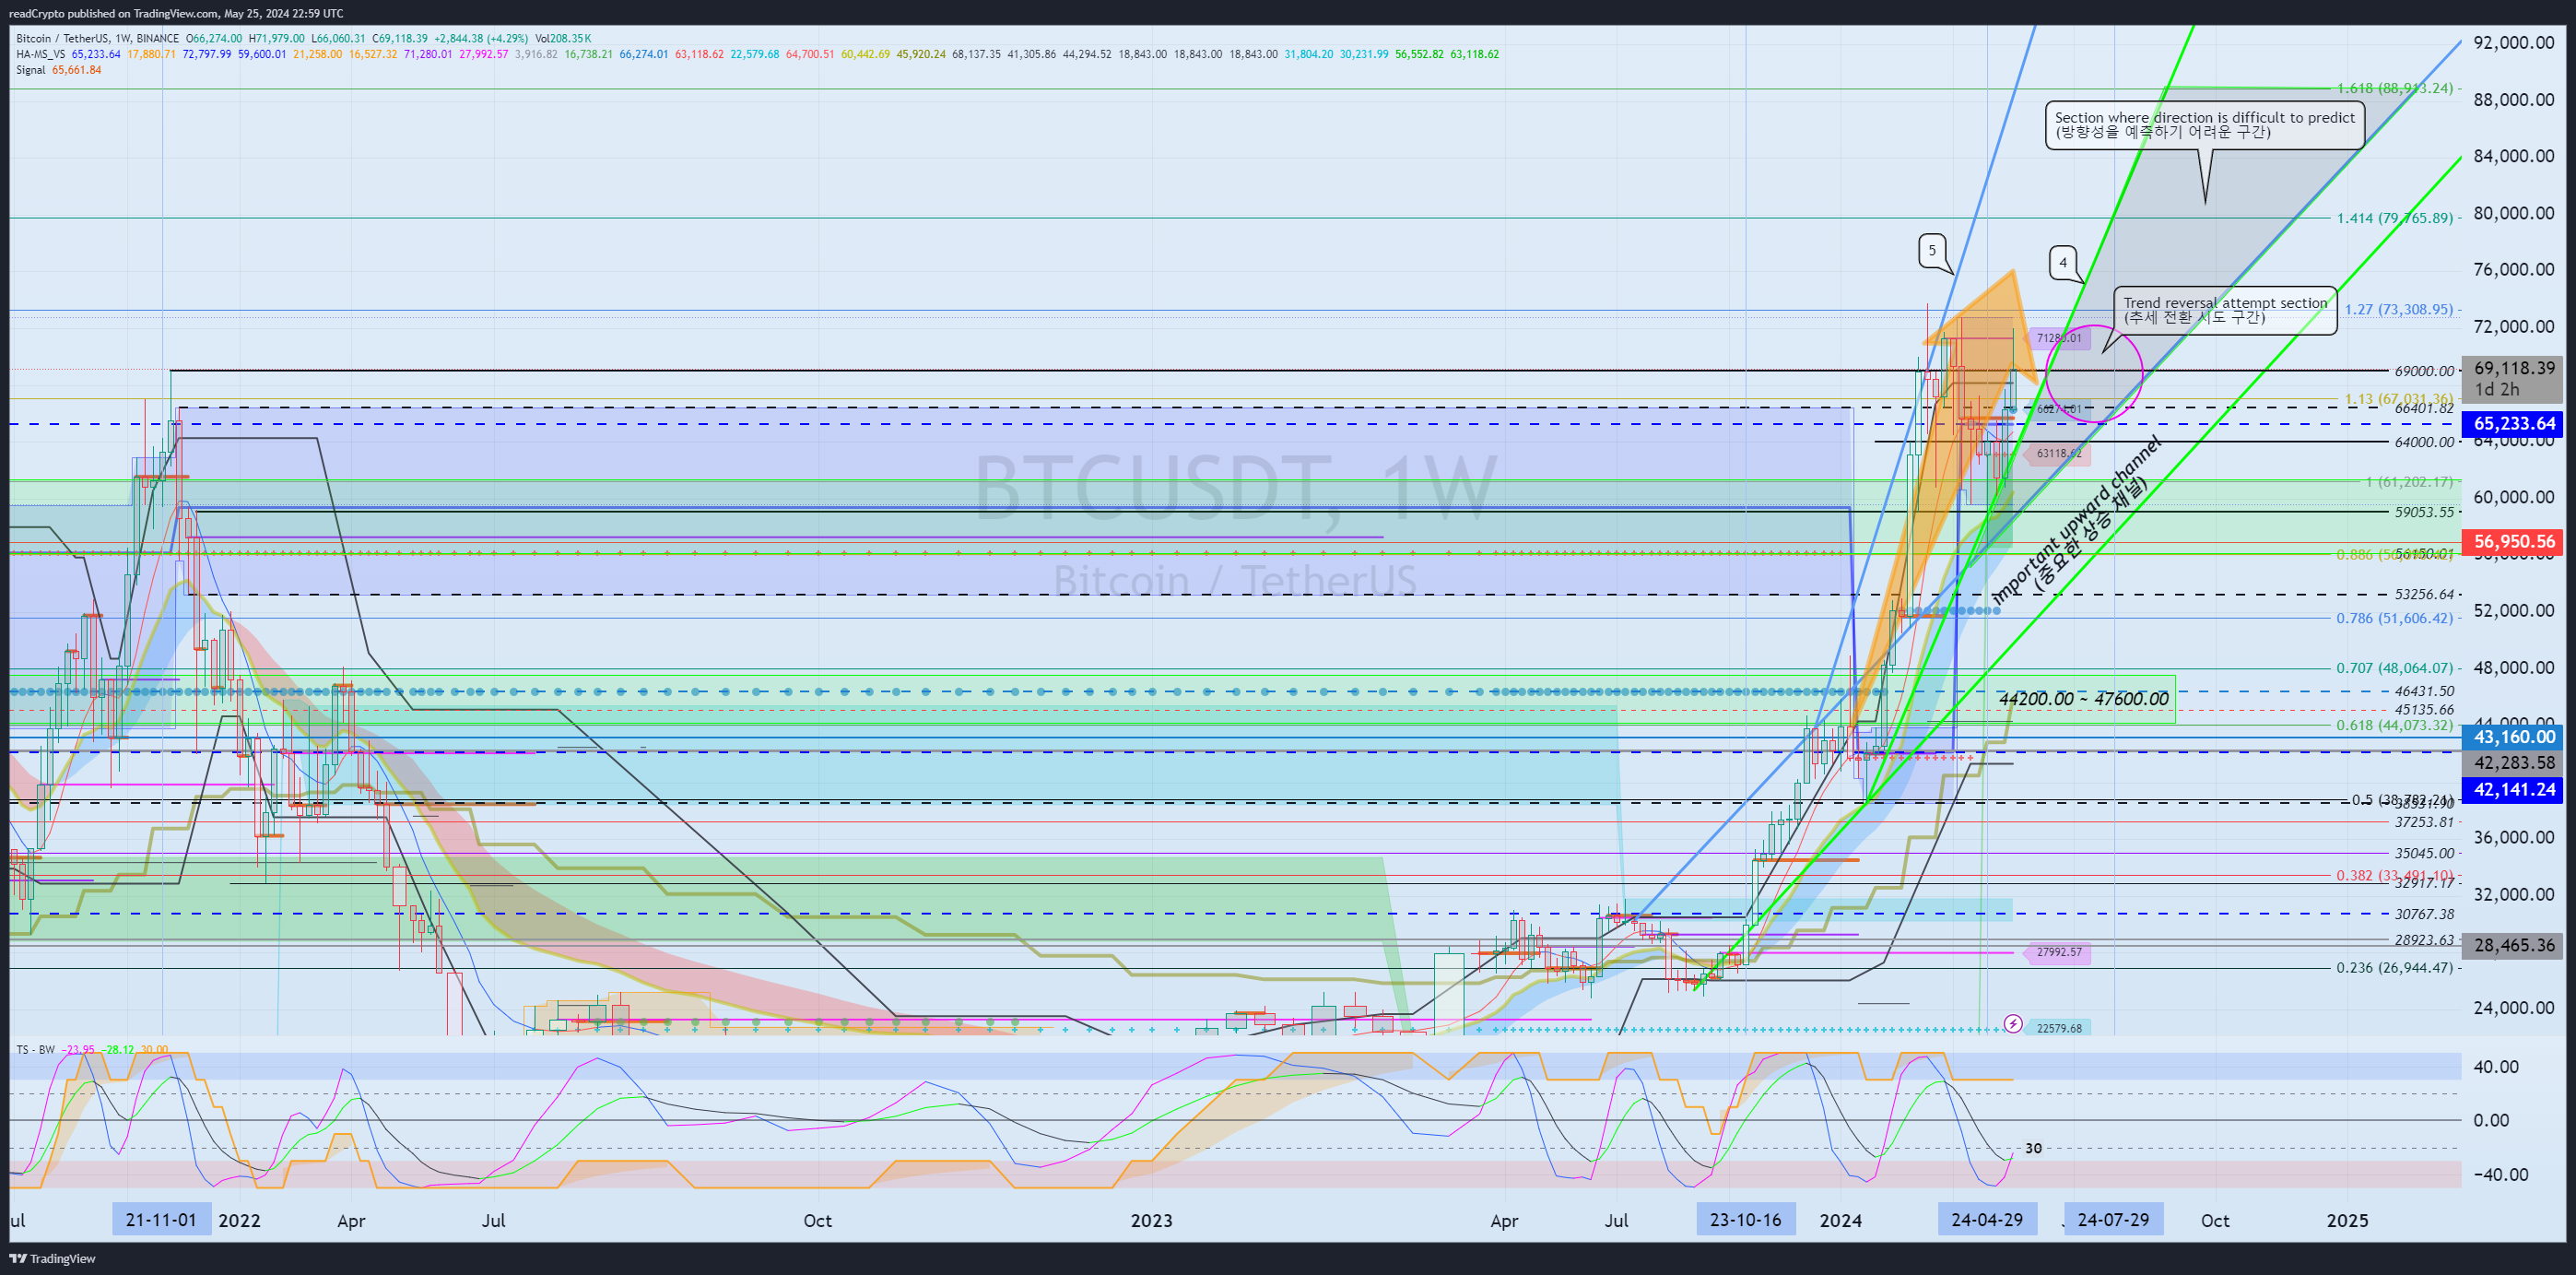Click the purple 71280.01 chart tag

(2058, 338)
